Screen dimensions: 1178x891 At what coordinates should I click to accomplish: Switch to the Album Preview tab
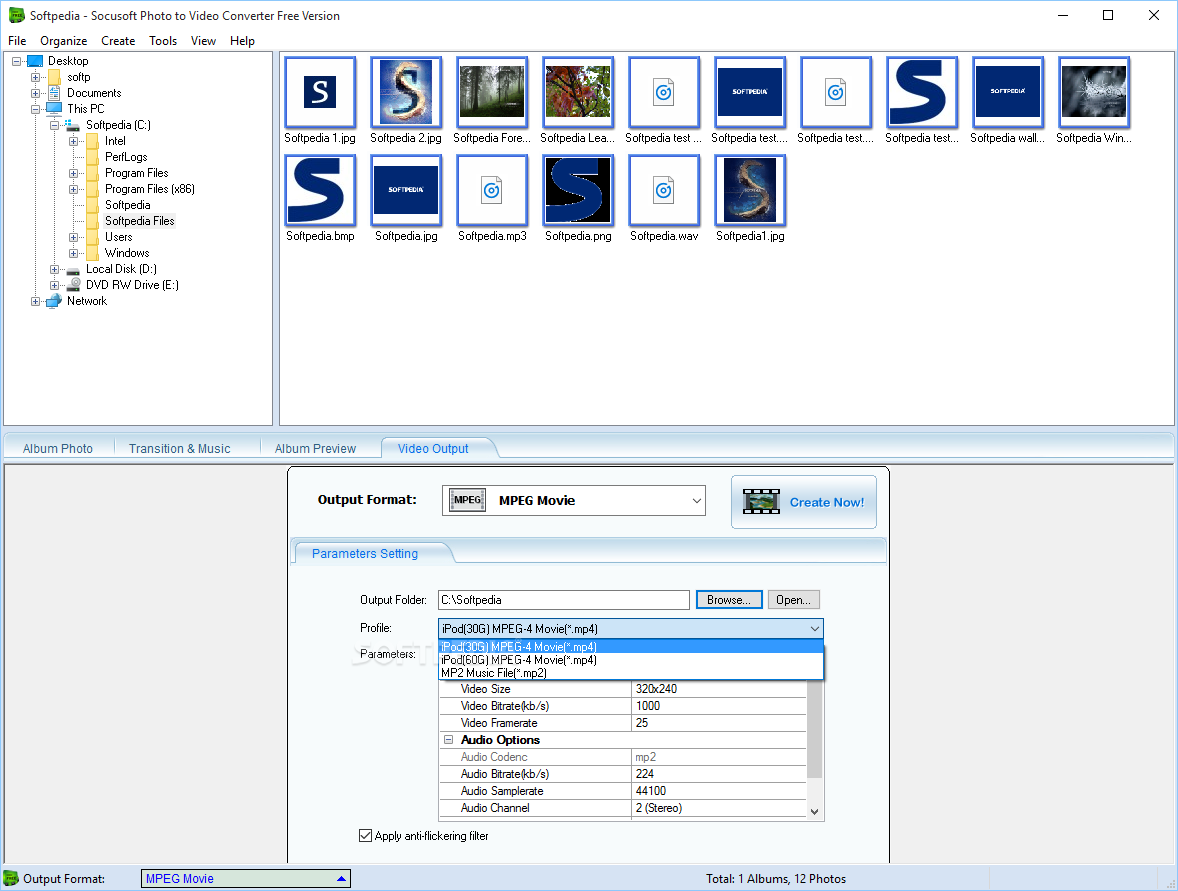pyautogui.click(x=316, y=449)
